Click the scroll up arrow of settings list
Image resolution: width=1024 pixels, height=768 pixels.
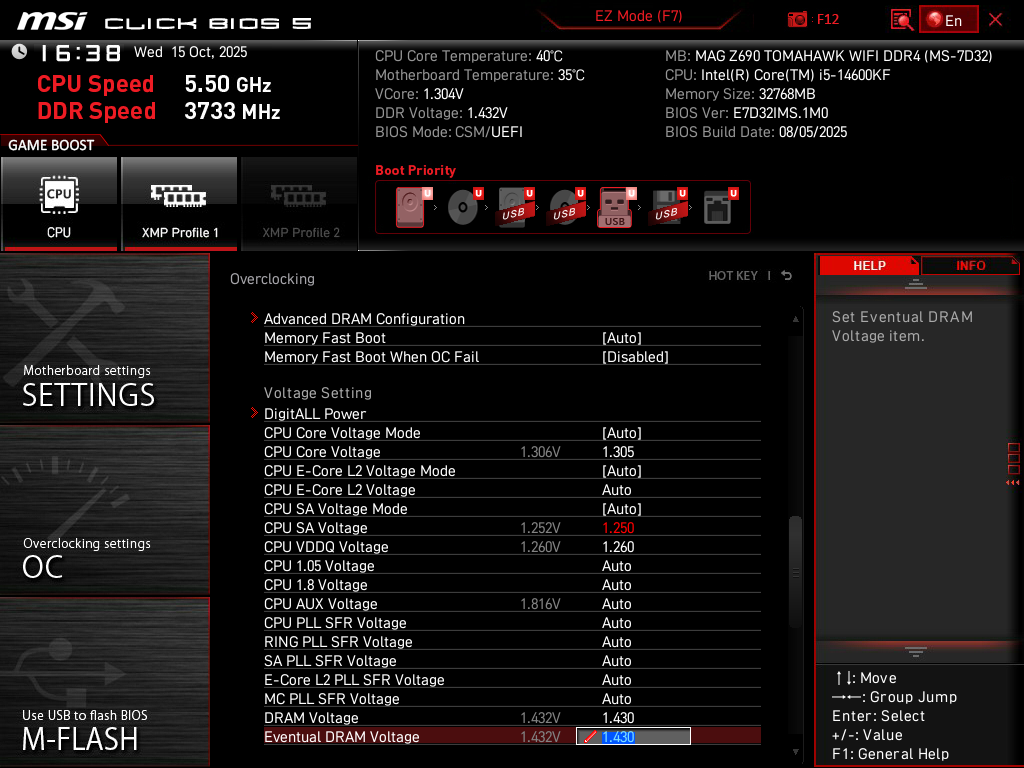click(795, 319)
